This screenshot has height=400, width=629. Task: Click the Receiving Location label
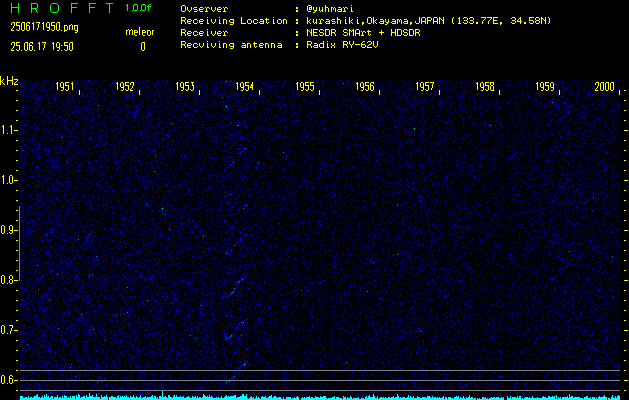click(x=234, y=21)
